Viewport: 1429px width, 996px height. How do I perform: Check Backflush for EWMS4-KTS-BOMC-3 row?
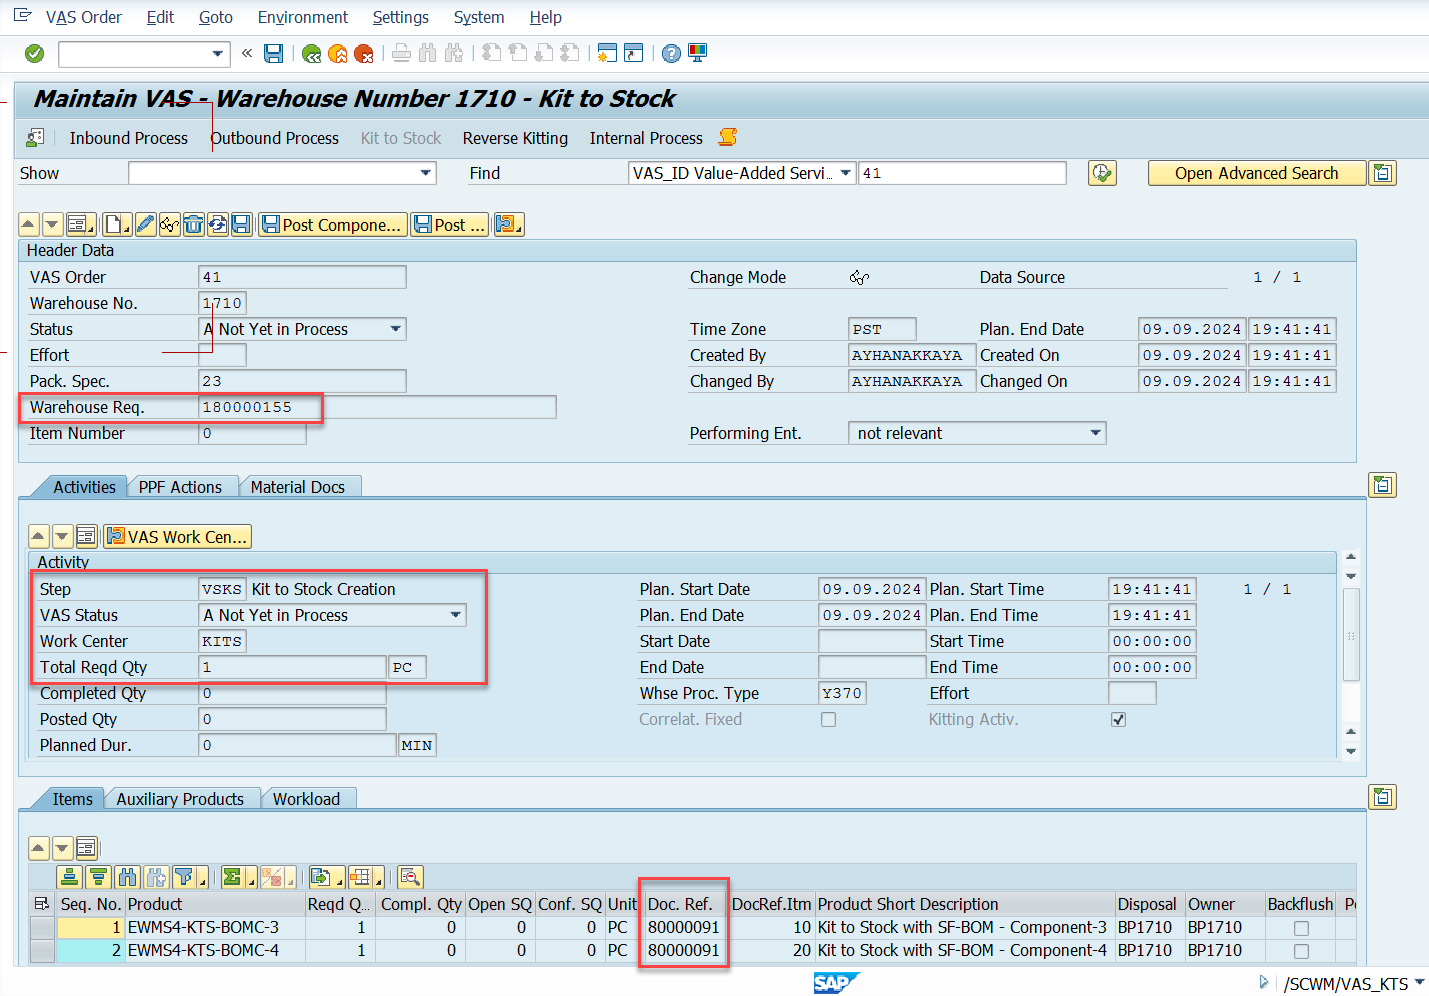click(x=1301, y=928)
